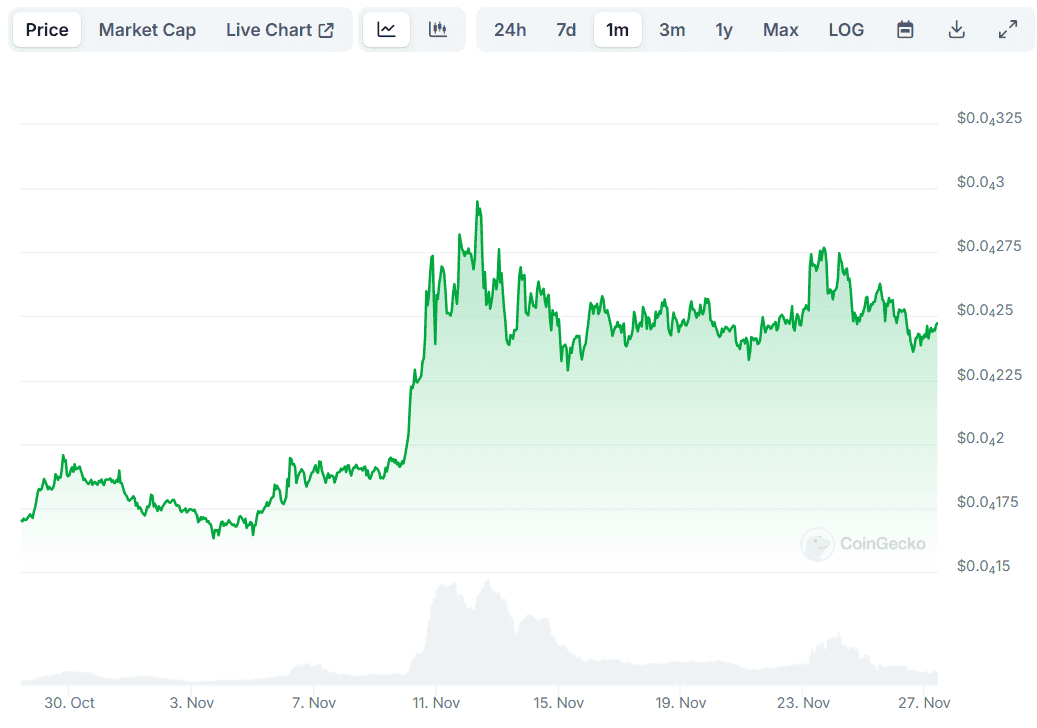Viewport: 1037px width, 728px height.
Task: Click the latest price point on chart
Action: tap(937, 323)
